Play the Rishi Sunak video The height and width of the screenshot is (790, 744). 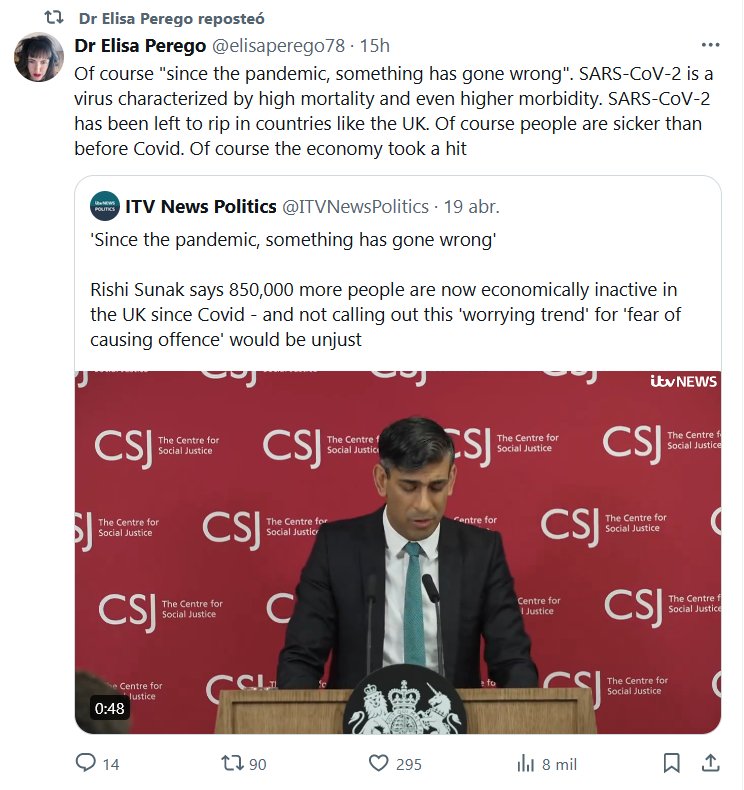click(x=398, y=550)
